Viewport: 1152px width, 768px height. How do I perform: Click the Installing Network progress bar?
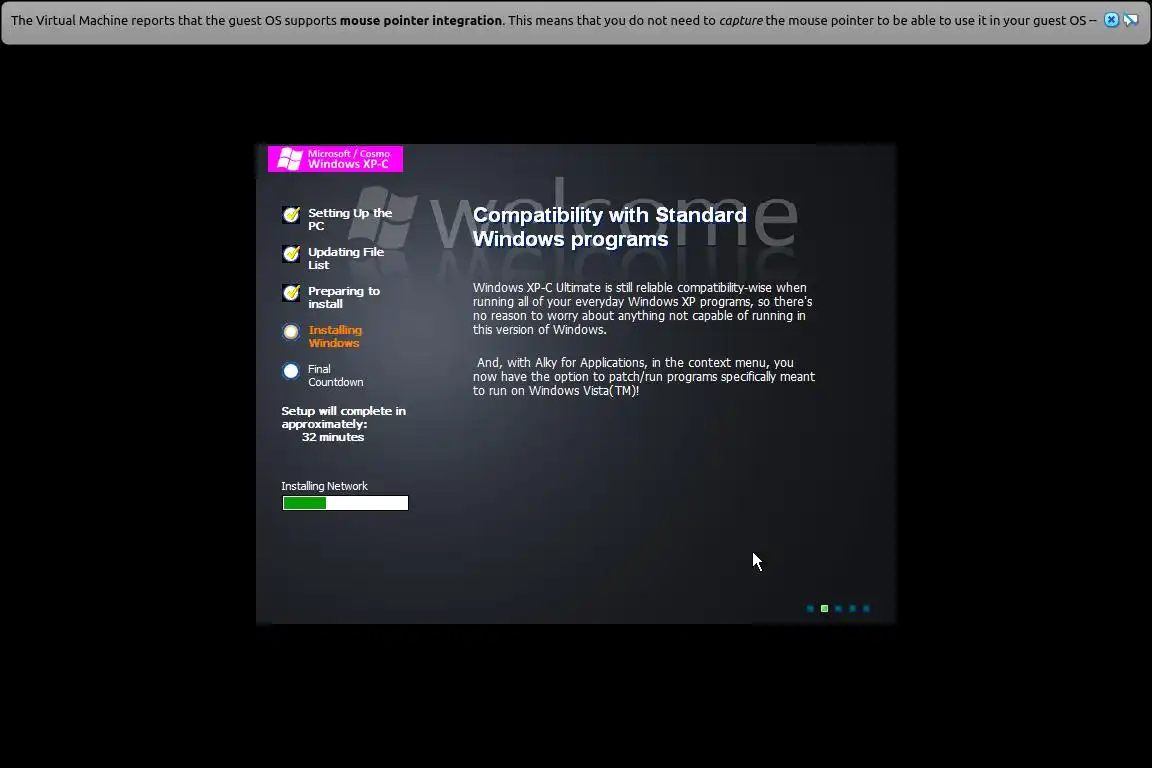(345, 503)
